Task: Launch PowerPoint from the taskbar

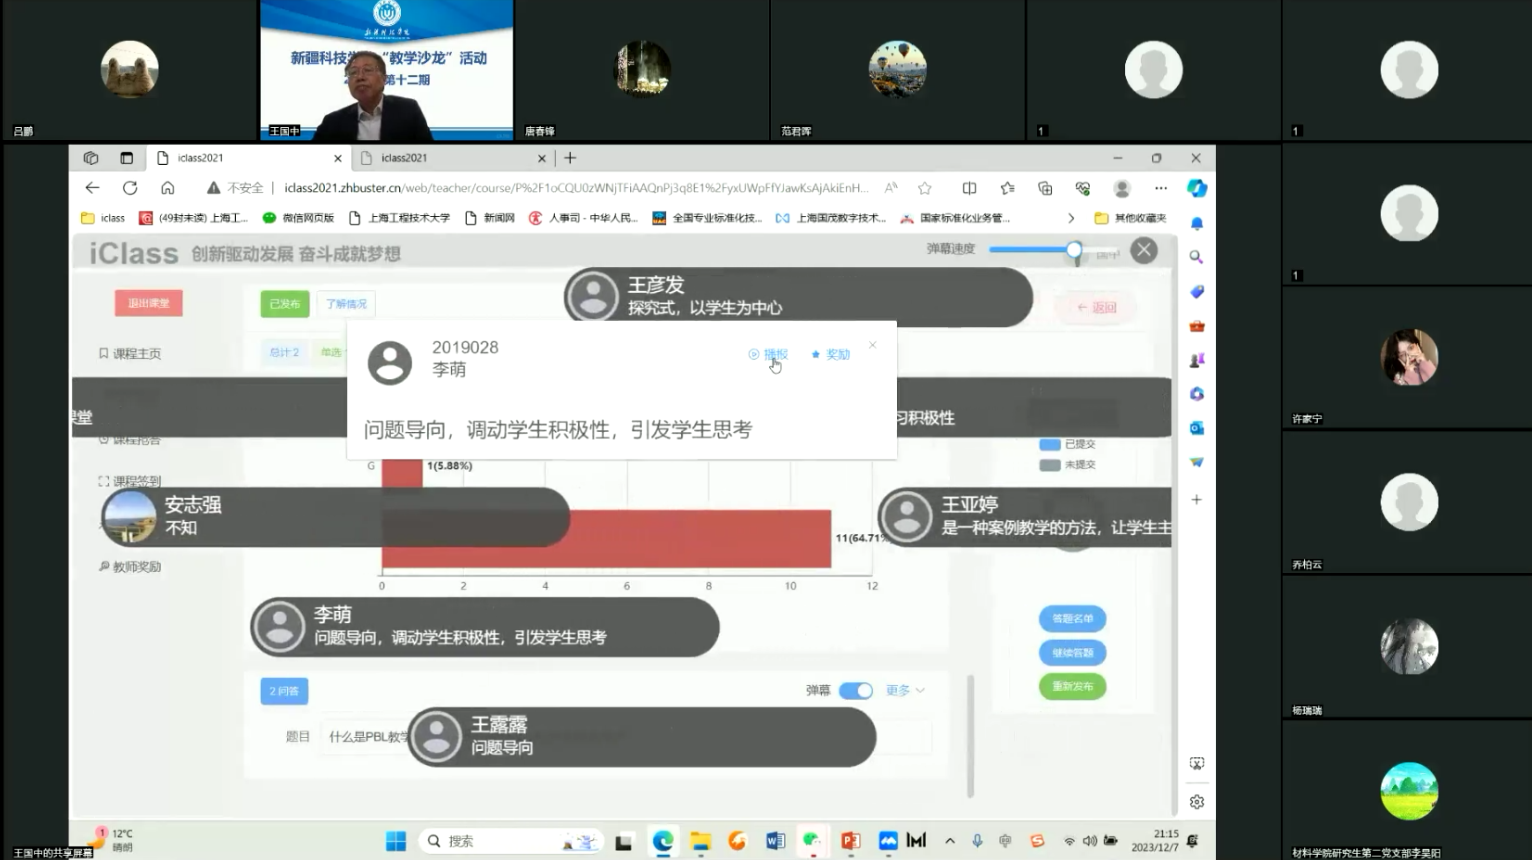Action: coord(850,841)
